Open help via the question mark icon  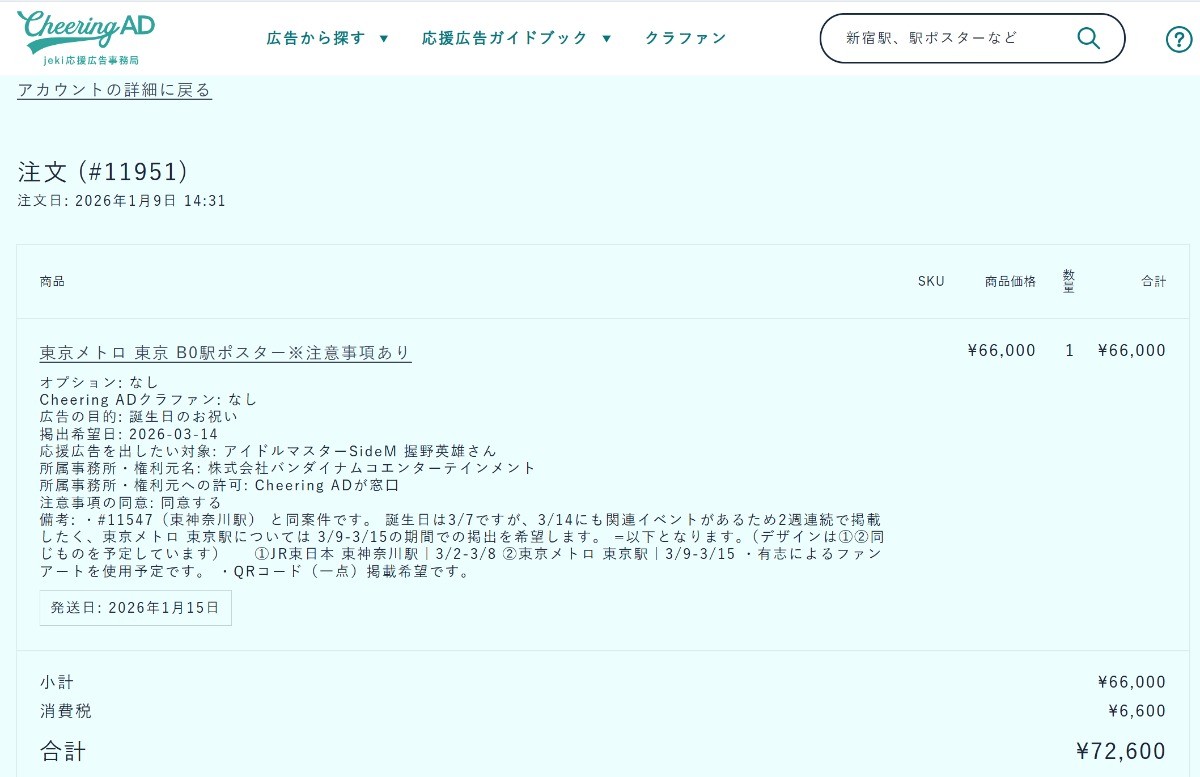pos(1179,39)
